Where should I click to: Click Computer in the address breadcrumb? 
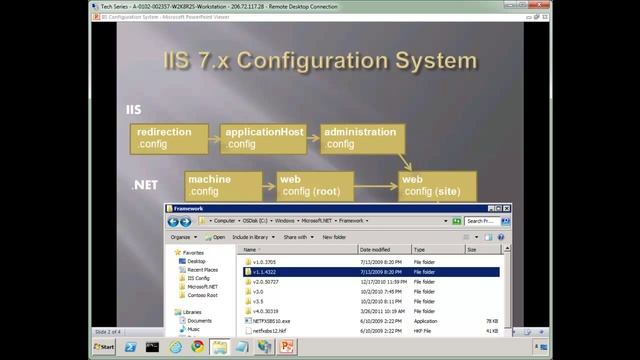224,221
